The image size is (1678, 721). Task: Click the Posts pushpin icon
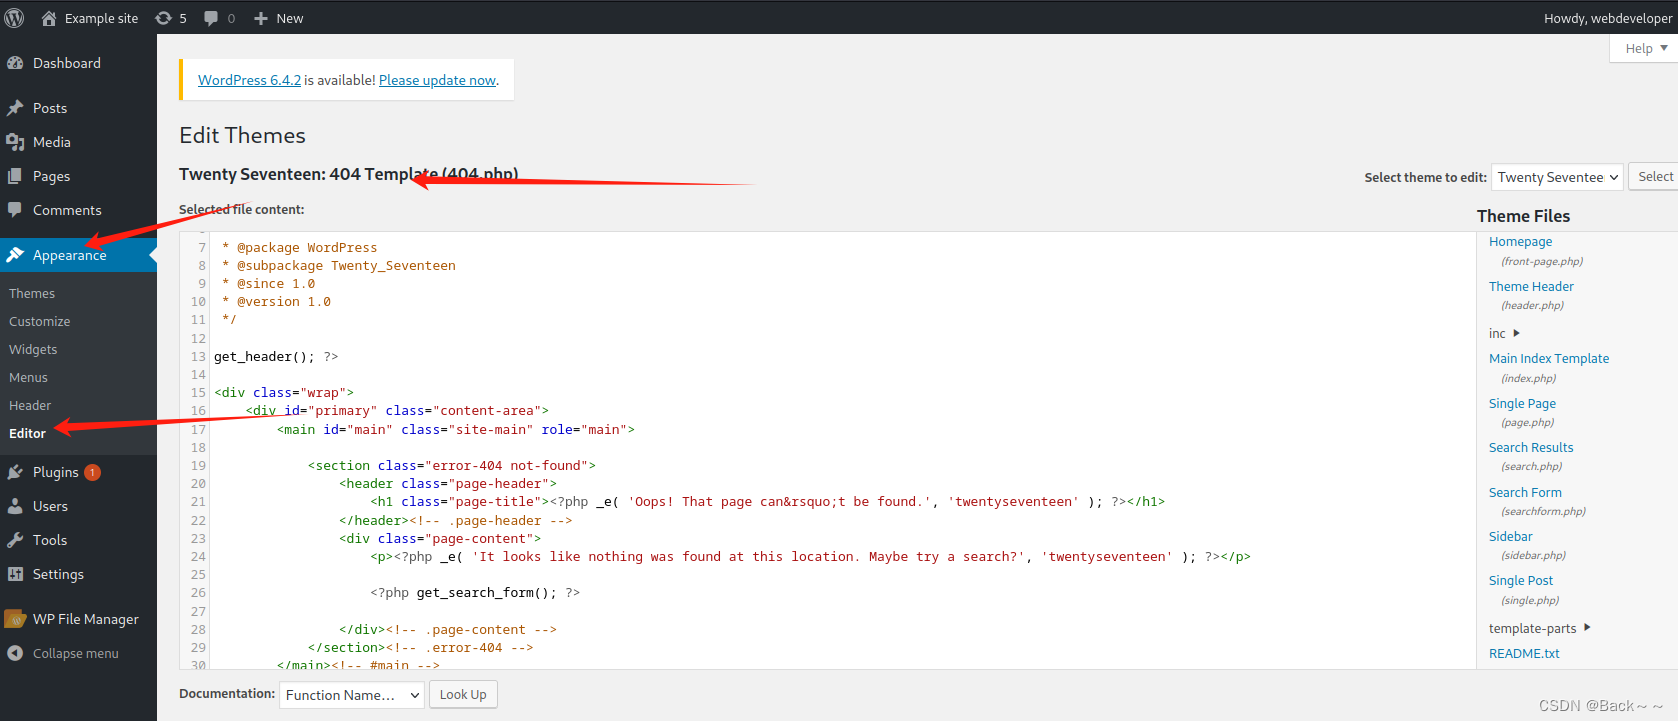point(15,108)
